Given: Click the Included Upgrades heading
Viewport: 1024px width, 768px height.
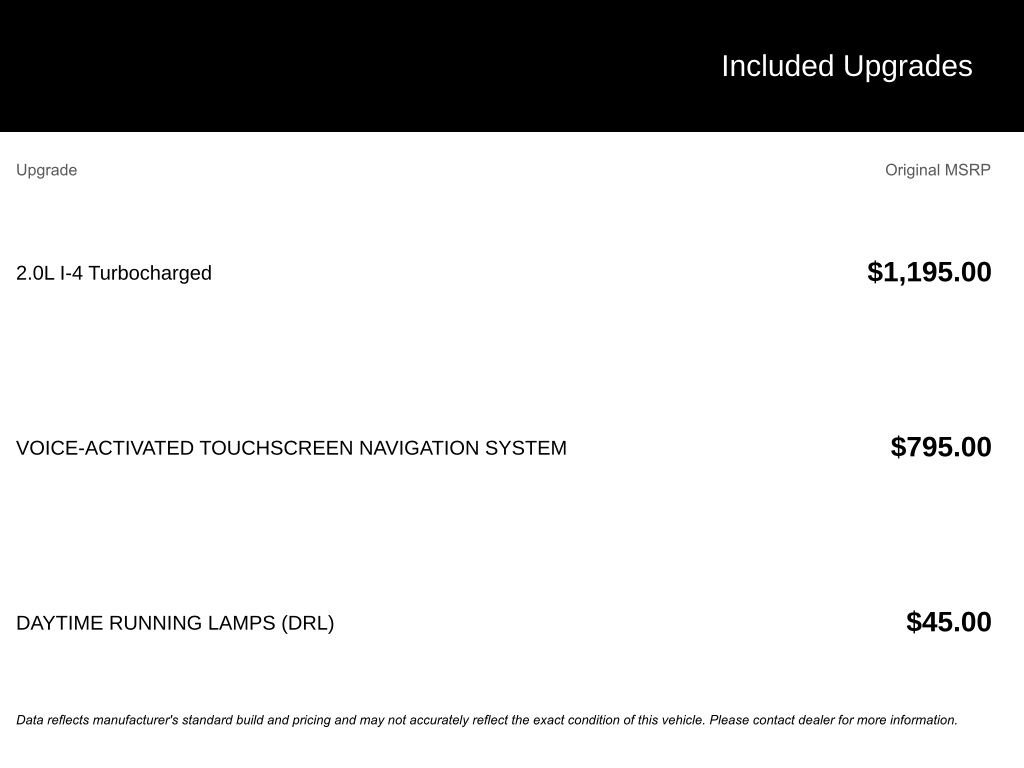Looking at the screenshot, I should coord(846,66).
